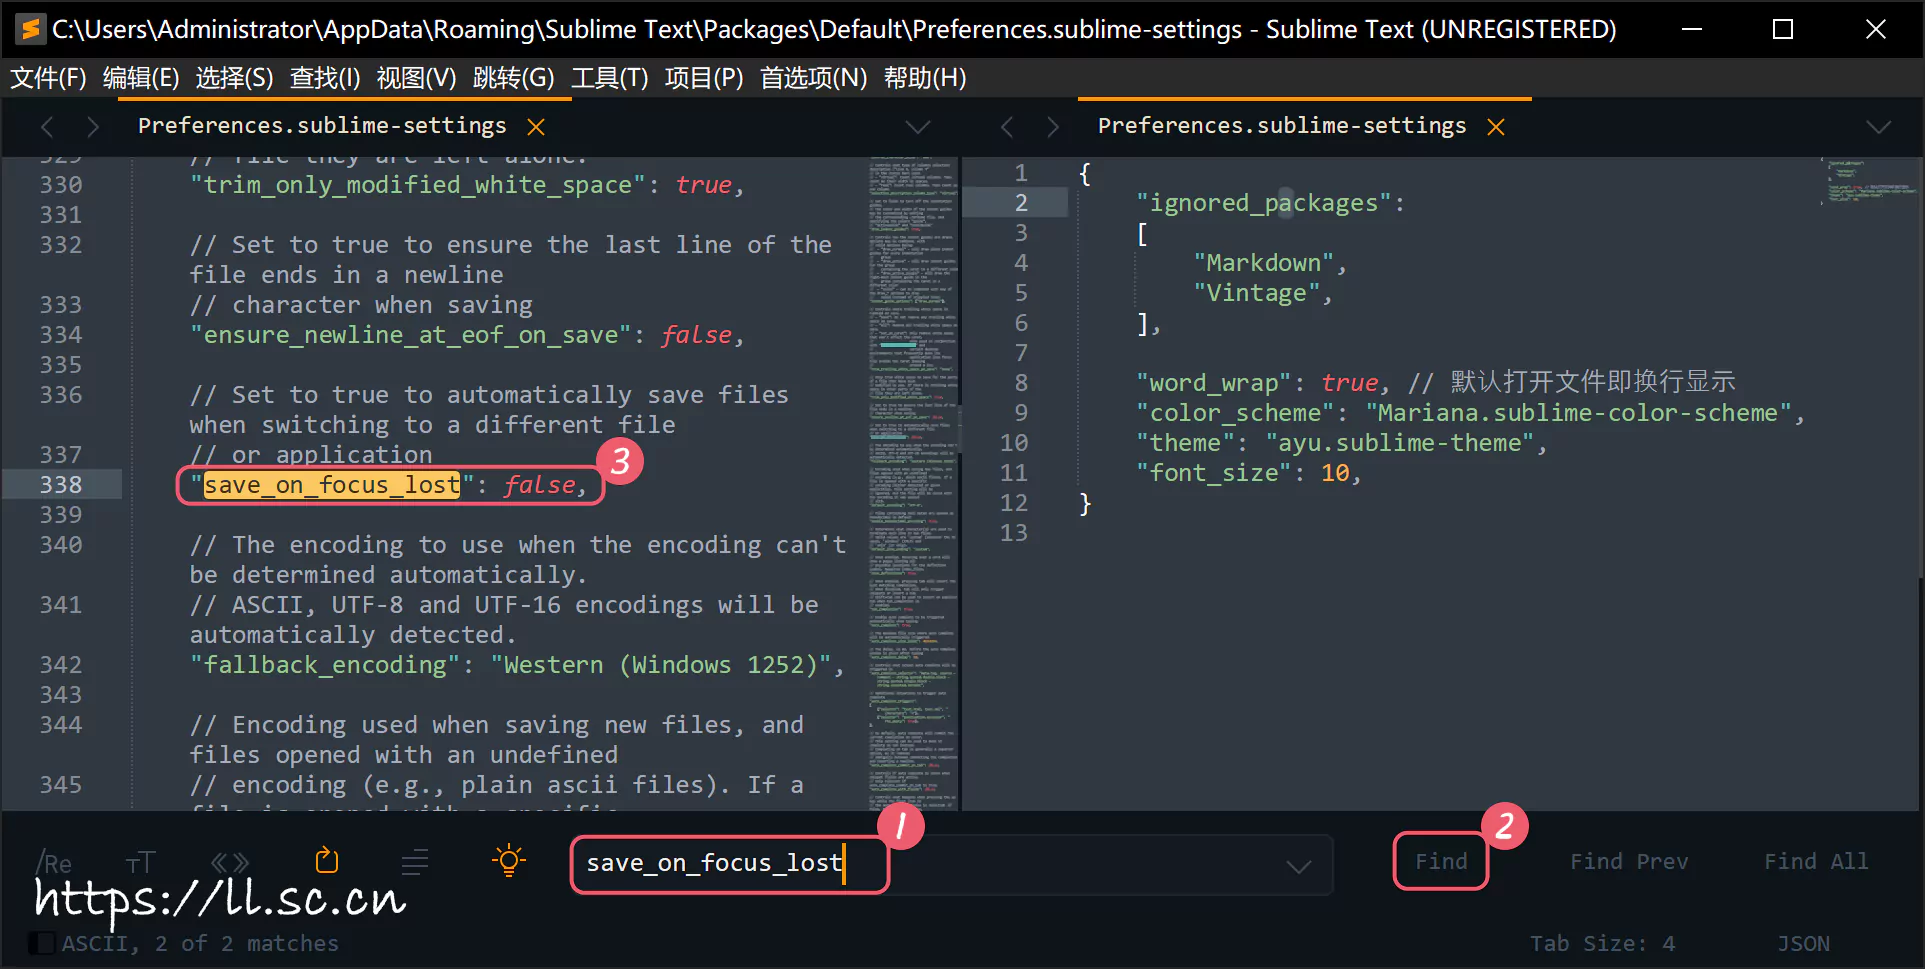Click right pane previous tab arrow
The width and height of the screenshot is (1925, 969).
click(1007, 127)
